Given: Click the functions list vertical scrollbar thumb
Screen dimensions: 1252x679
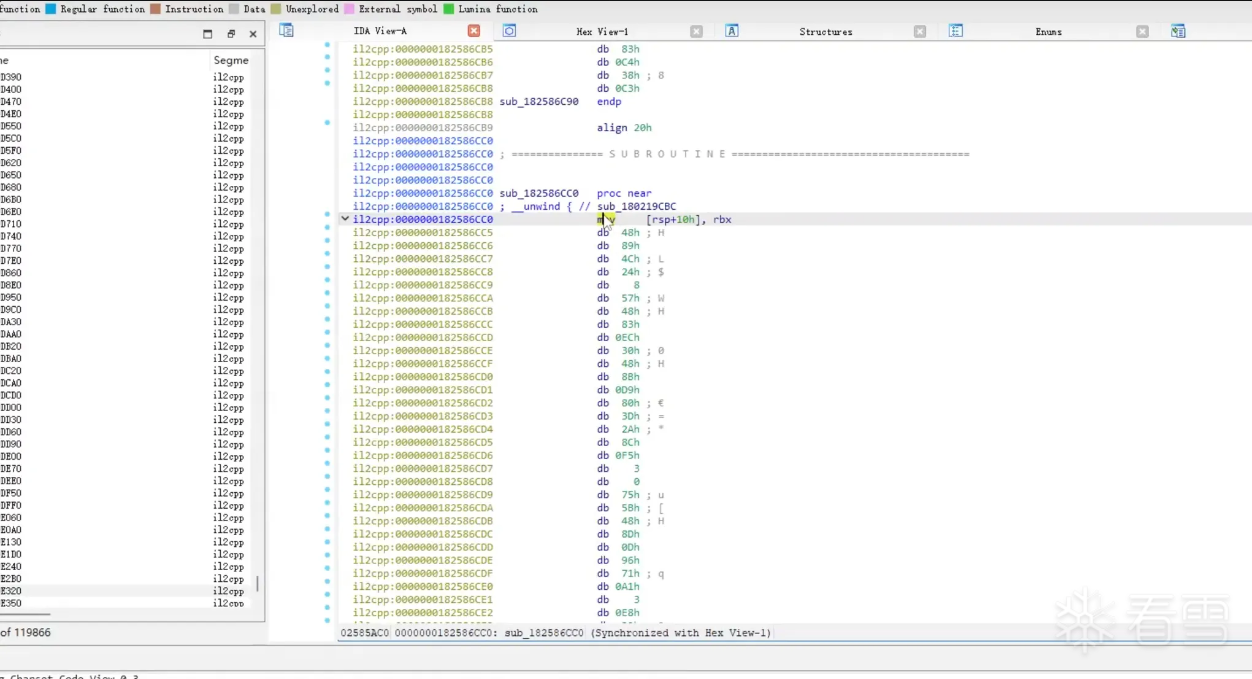Looking at the screenshot, I should tap(258, 583).
